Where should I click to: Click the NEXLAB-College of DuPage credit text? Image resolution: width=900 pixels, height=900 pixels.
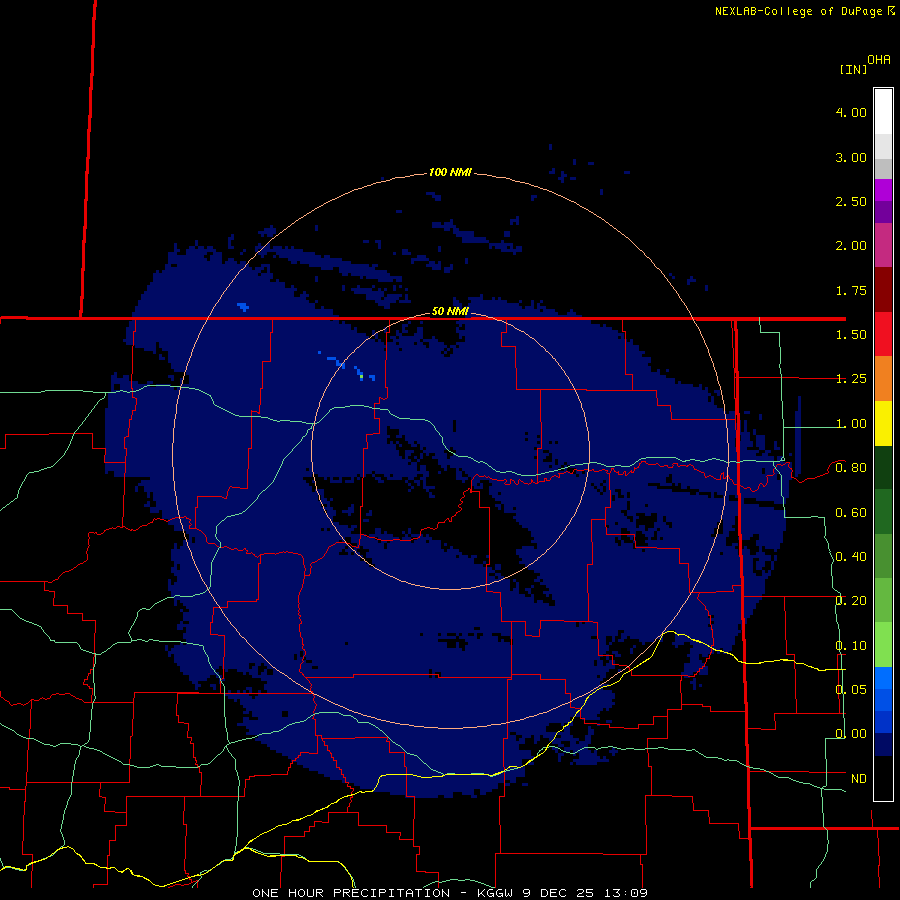point(800,11)
